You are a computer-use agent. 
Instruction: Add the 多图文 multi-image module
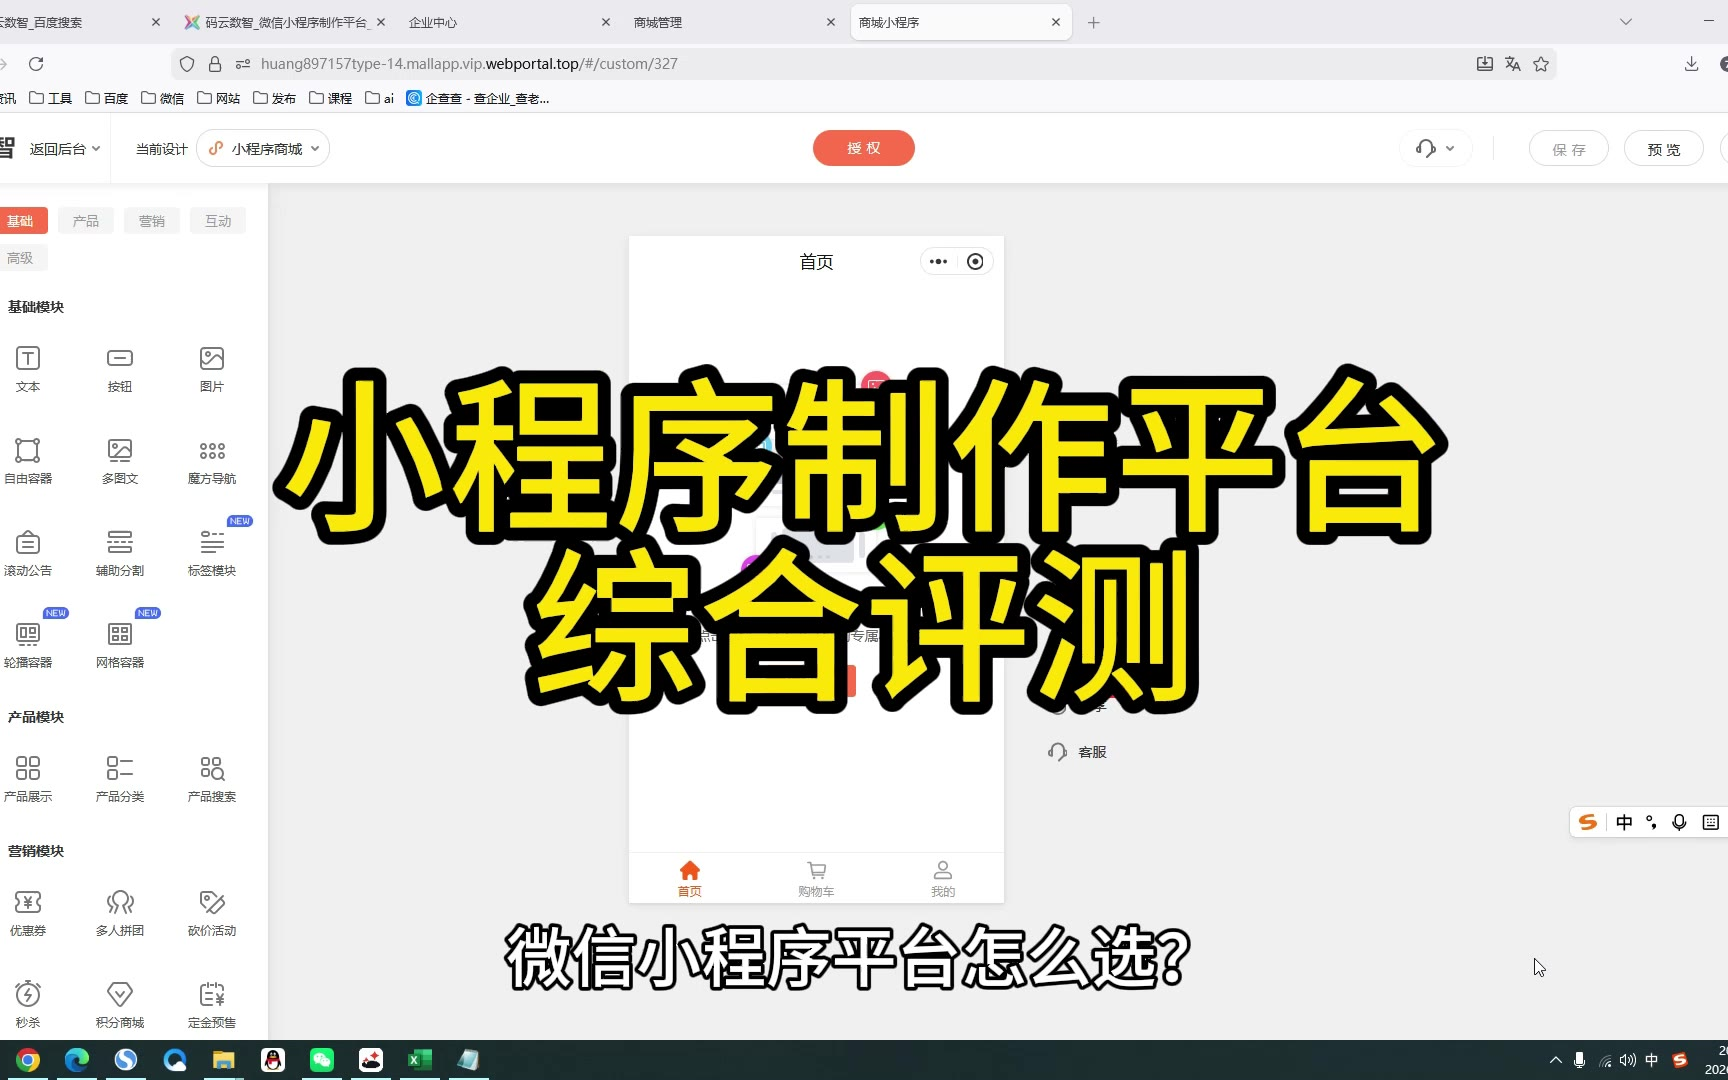(120, 461)
